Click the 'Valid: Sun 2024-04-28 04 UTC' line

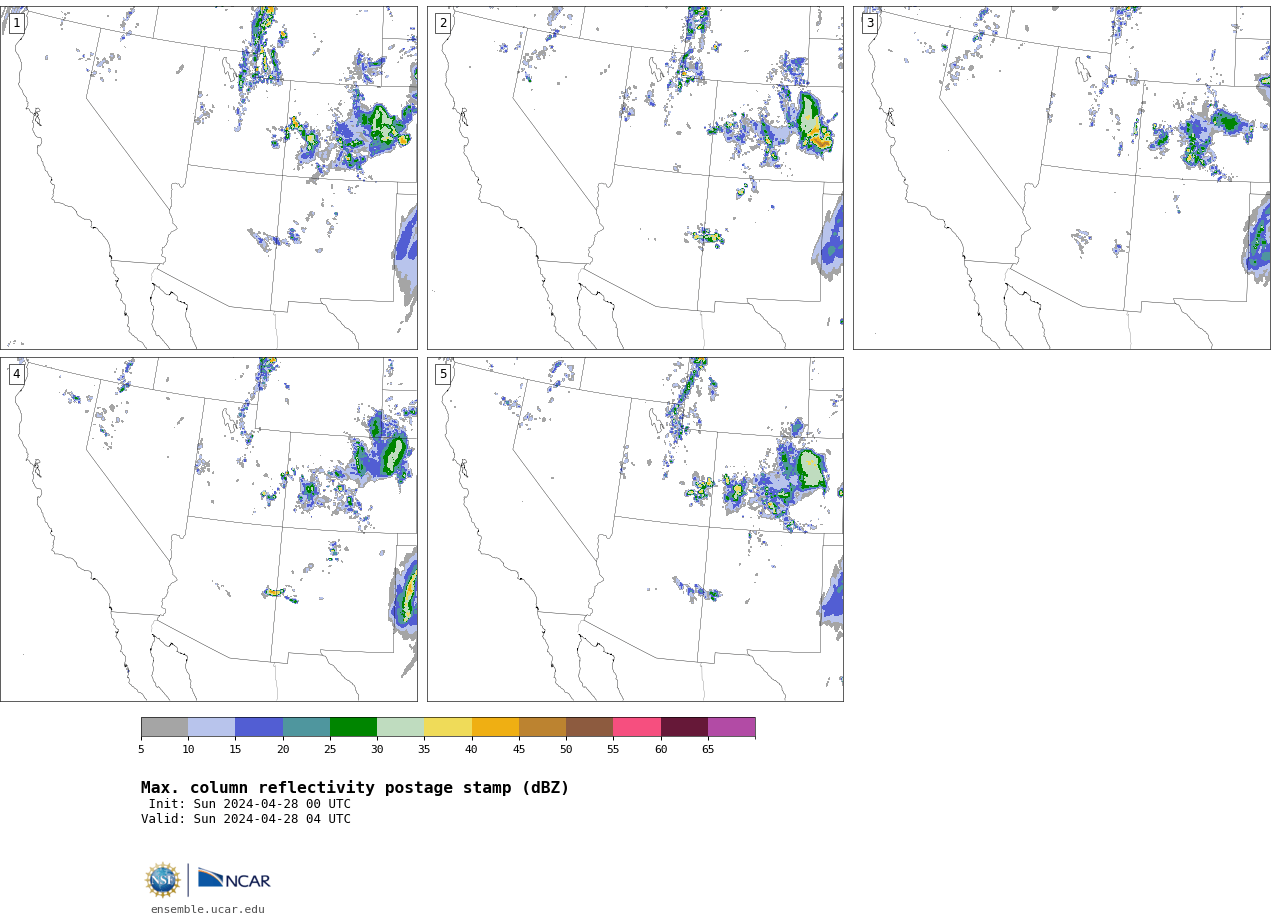point(246,819)
